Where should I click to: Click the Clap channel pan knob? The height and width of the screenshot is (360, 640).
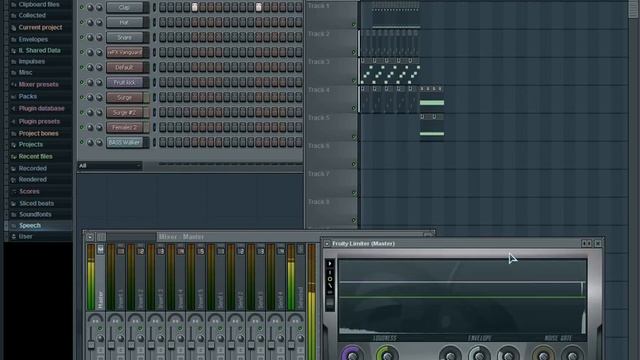(x=90, y=8)
